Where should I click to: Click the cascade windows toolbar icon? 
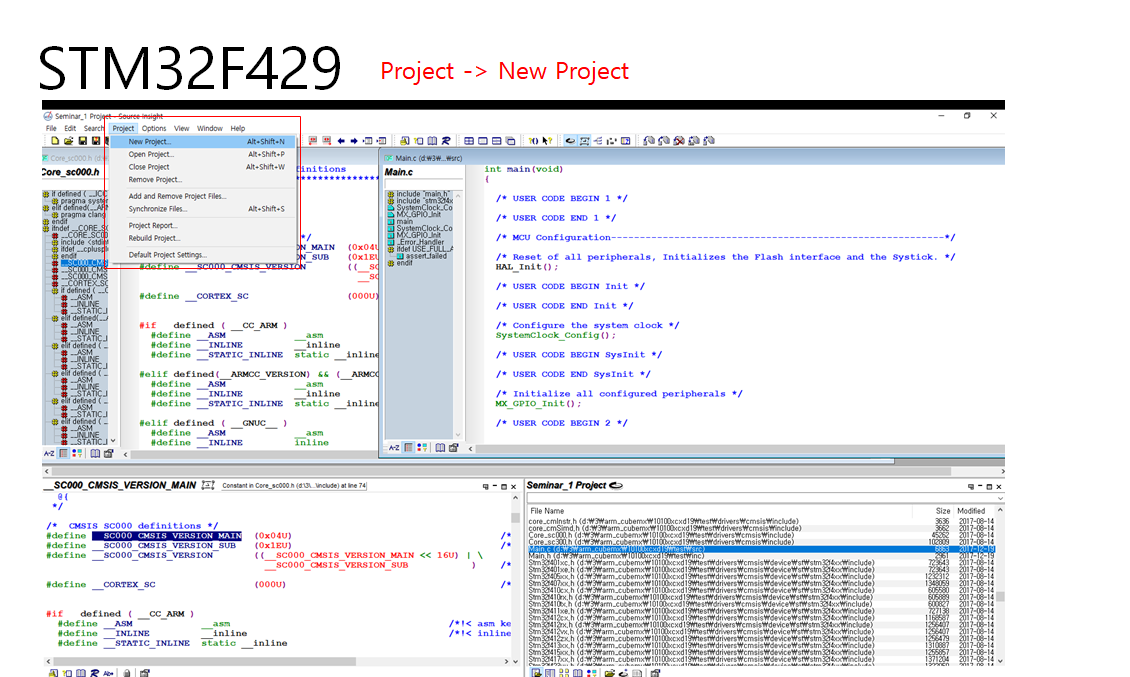tap(510, 141)
